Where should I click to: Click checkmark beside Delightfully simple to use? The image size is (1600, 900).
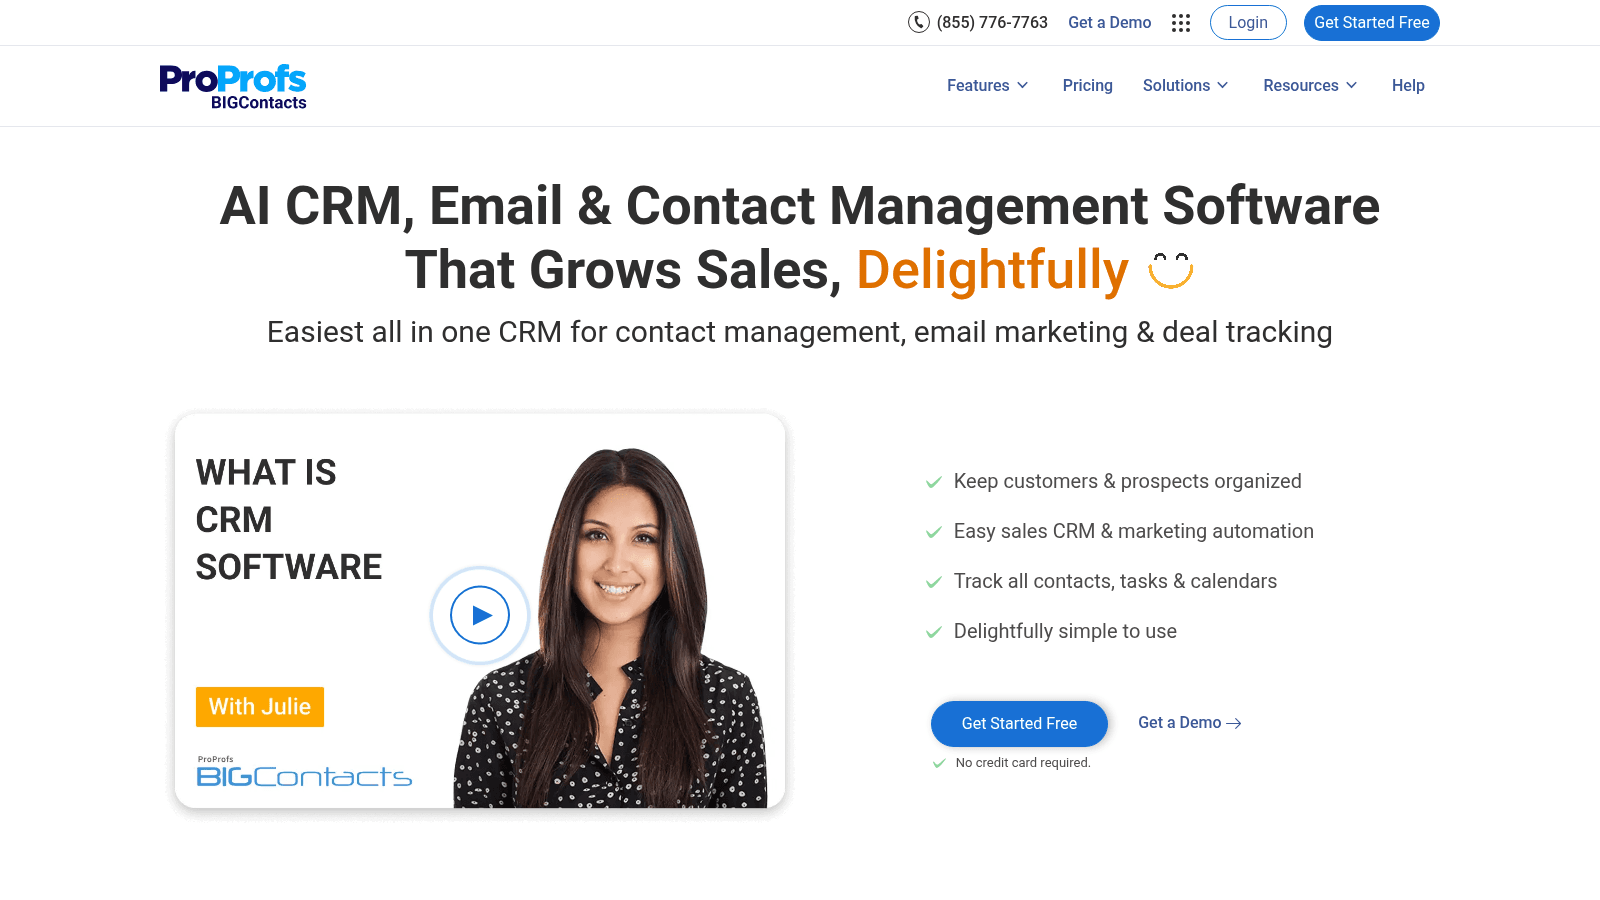[x=934, y=632]
